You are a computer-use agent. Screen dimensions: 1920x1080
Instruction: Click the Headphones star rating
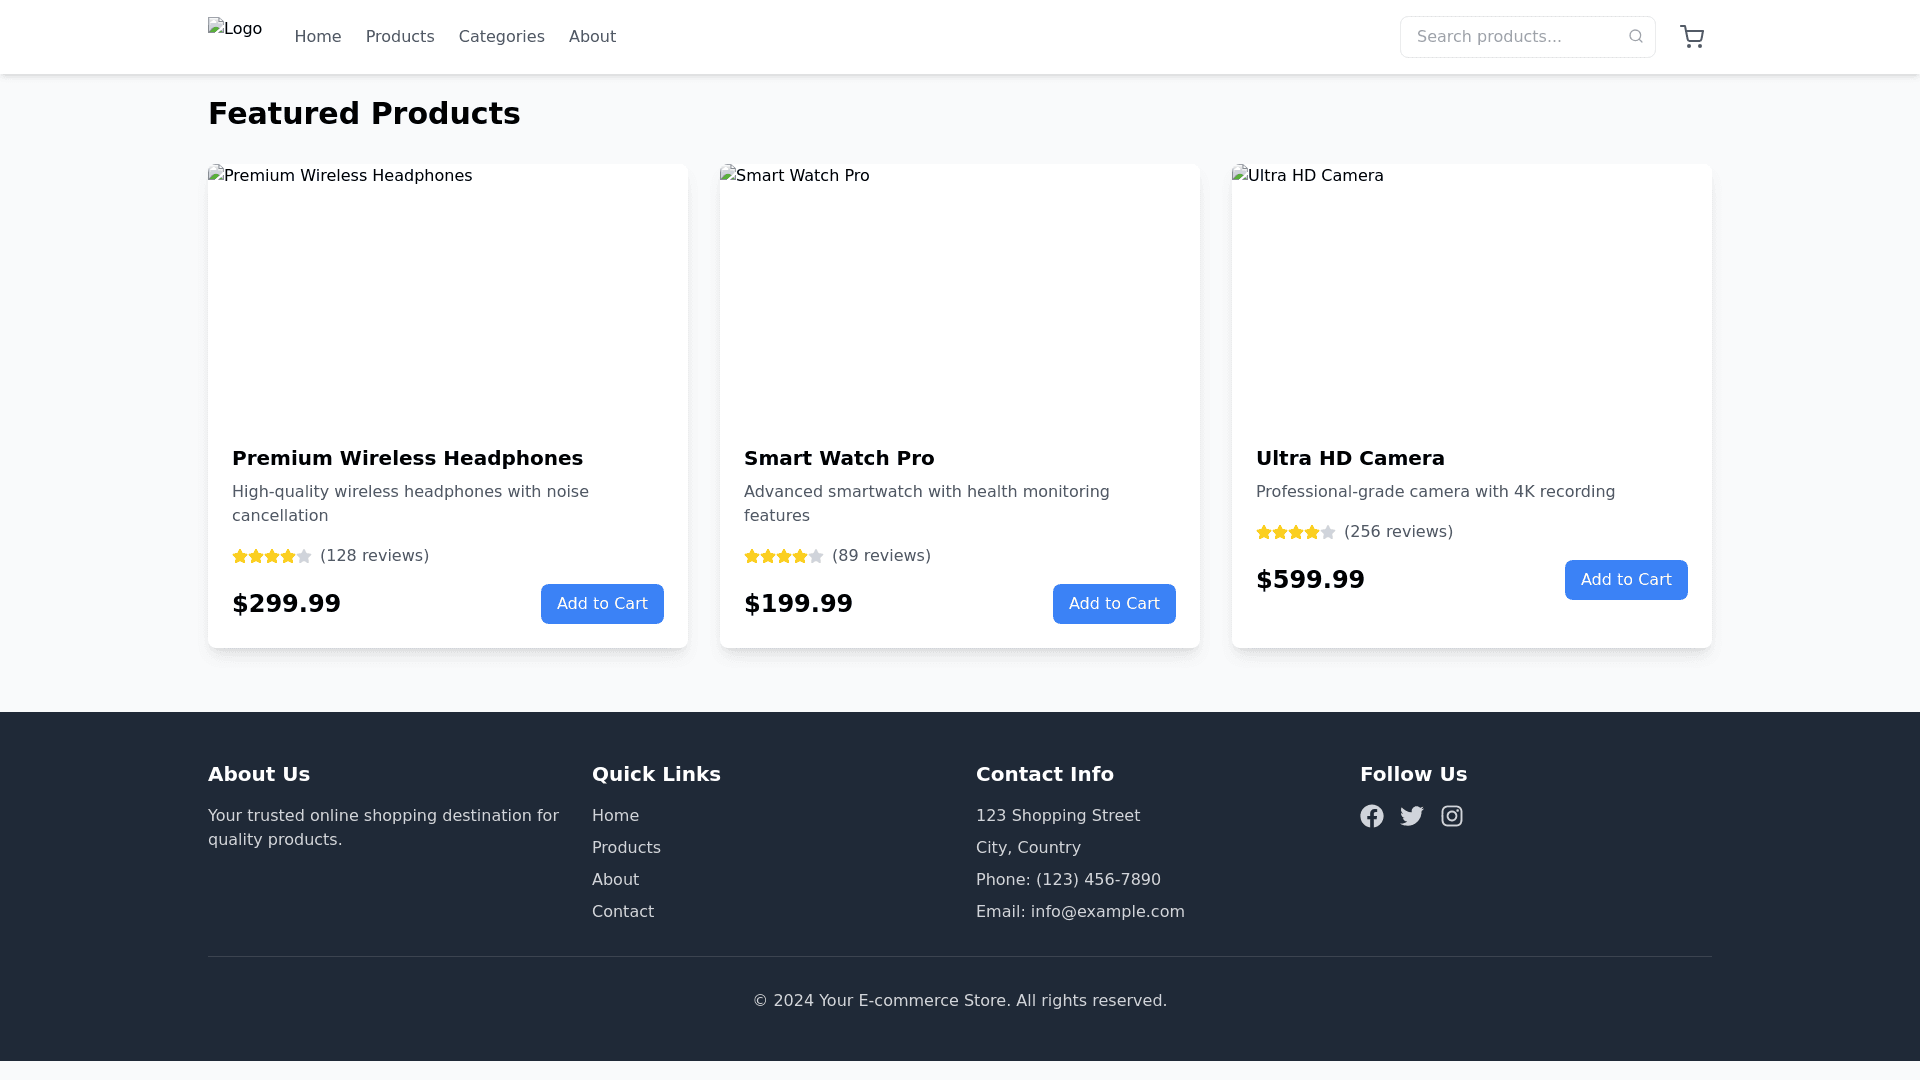[x=272, y=556]
